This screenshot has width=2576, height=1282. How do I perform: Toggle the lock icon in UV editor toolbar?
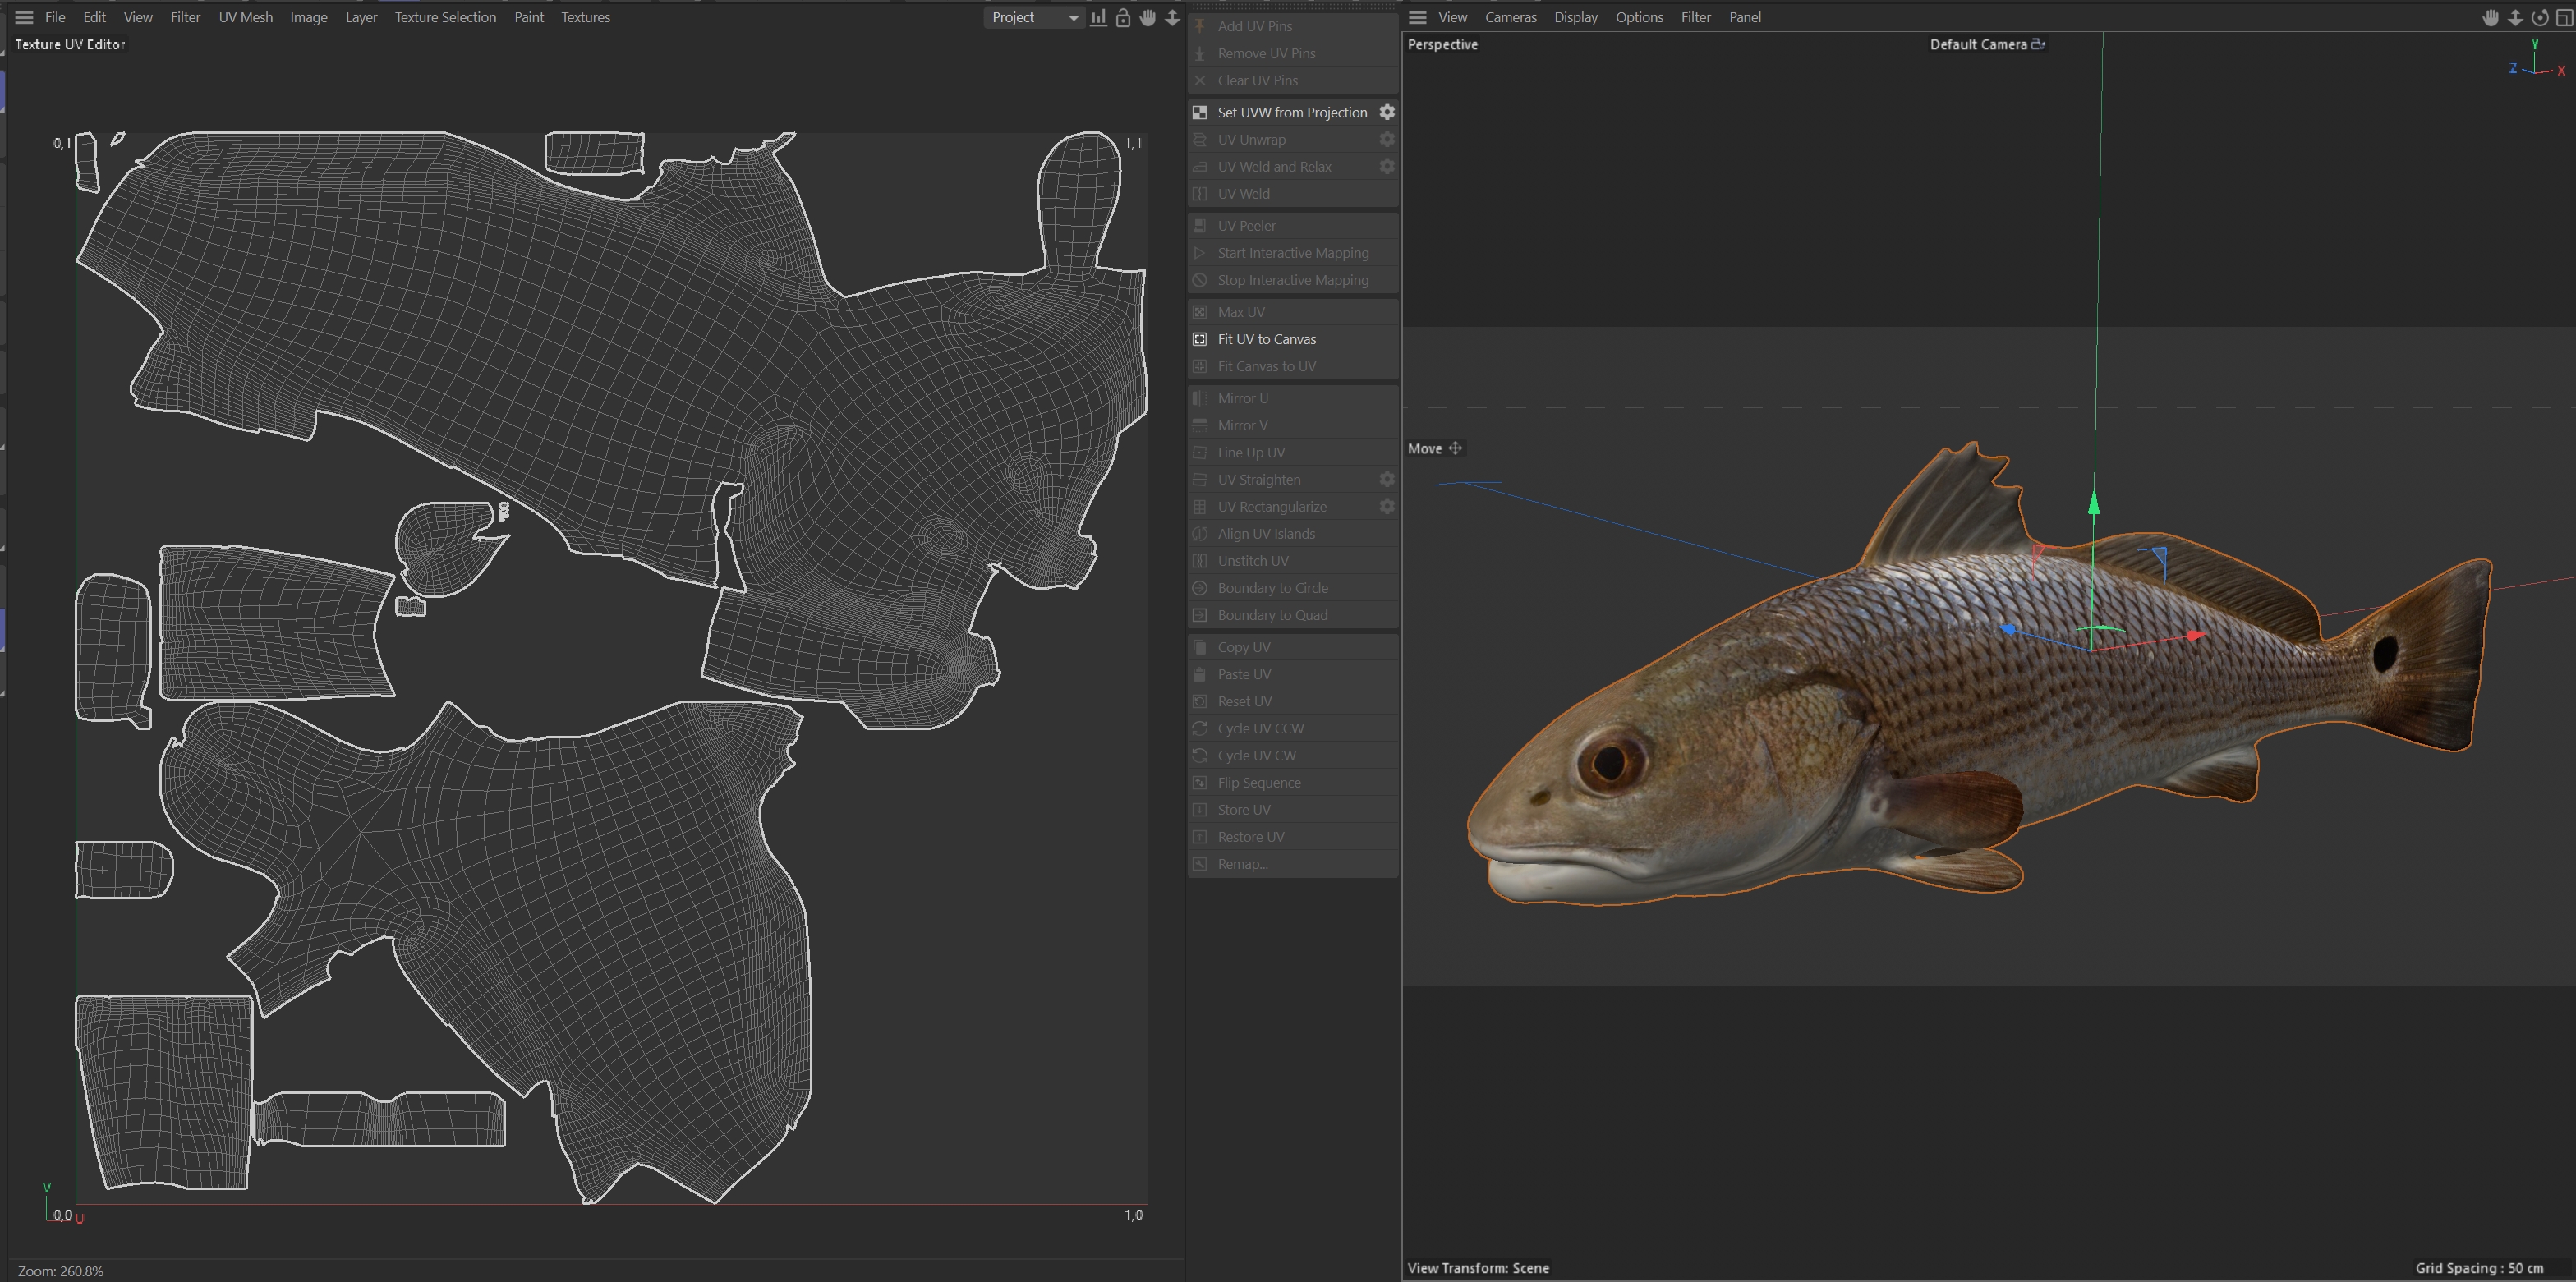click(x=1123, y=17)
